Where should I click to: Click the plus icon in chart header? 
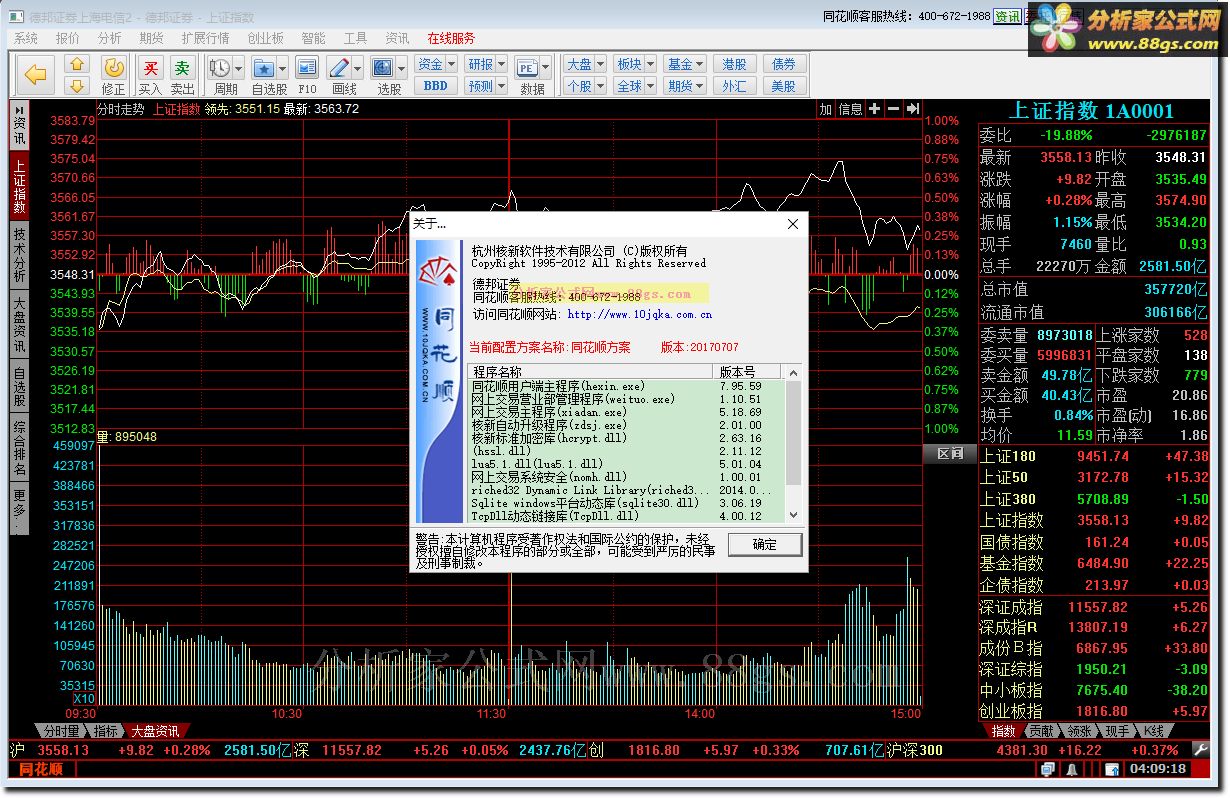tap(875, 109)
